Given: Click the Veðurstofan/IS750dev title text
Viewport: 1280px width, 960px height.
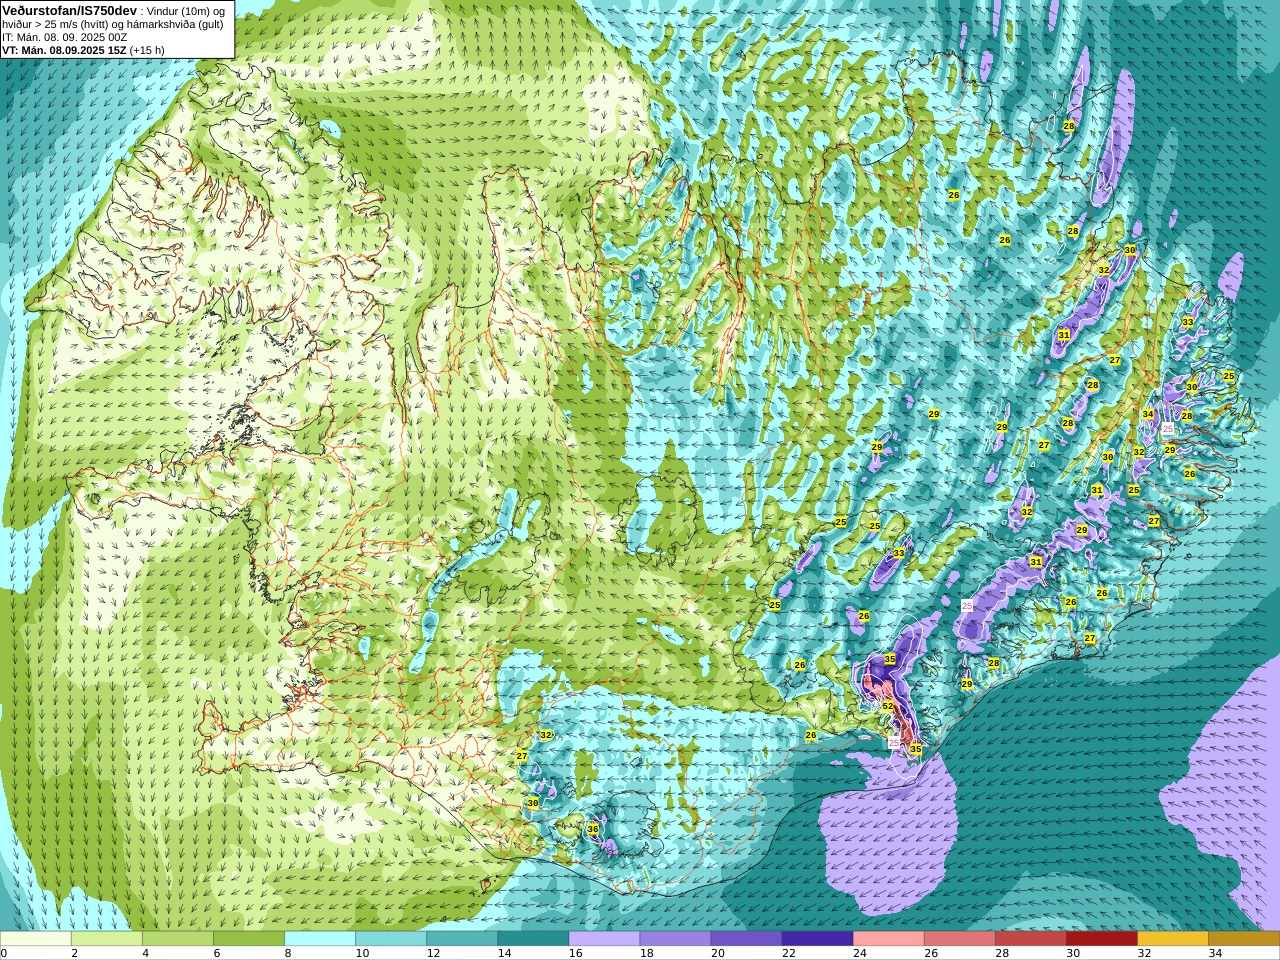Looking at the screenshot, I should [70, 10].
